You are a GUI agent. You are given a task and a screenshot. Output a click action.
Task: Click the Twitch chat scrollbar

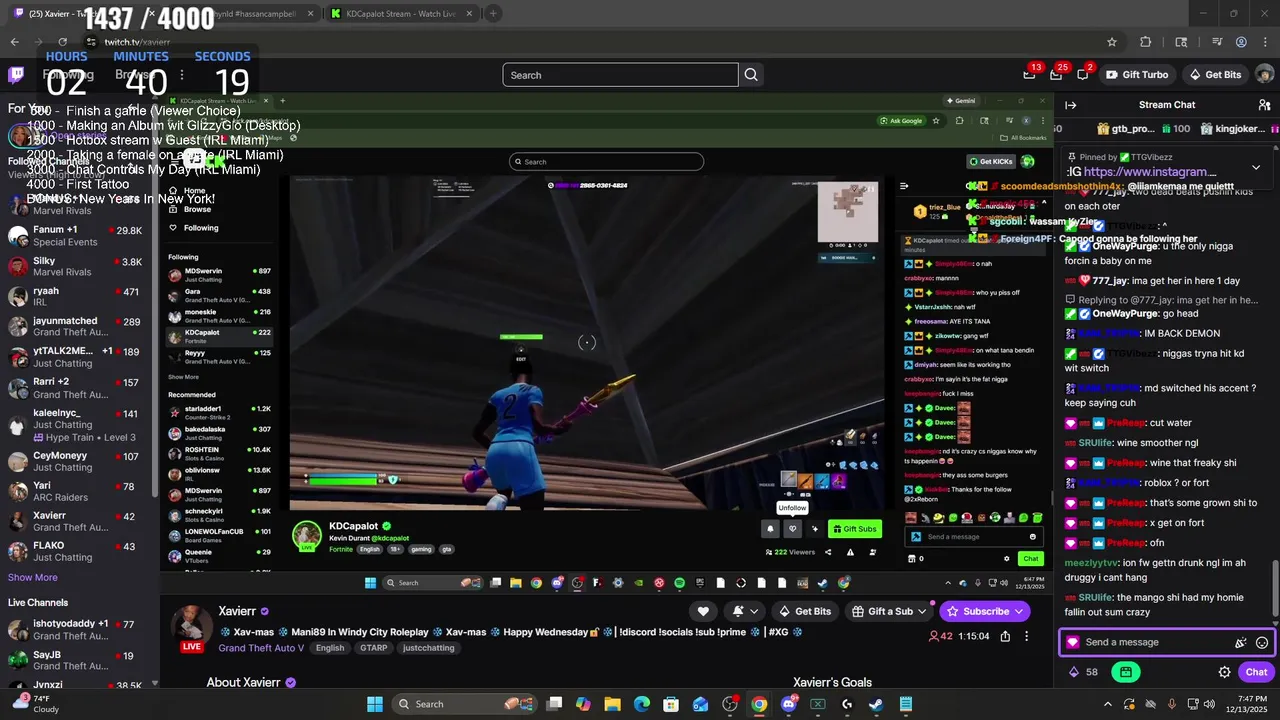(1275, 590)
